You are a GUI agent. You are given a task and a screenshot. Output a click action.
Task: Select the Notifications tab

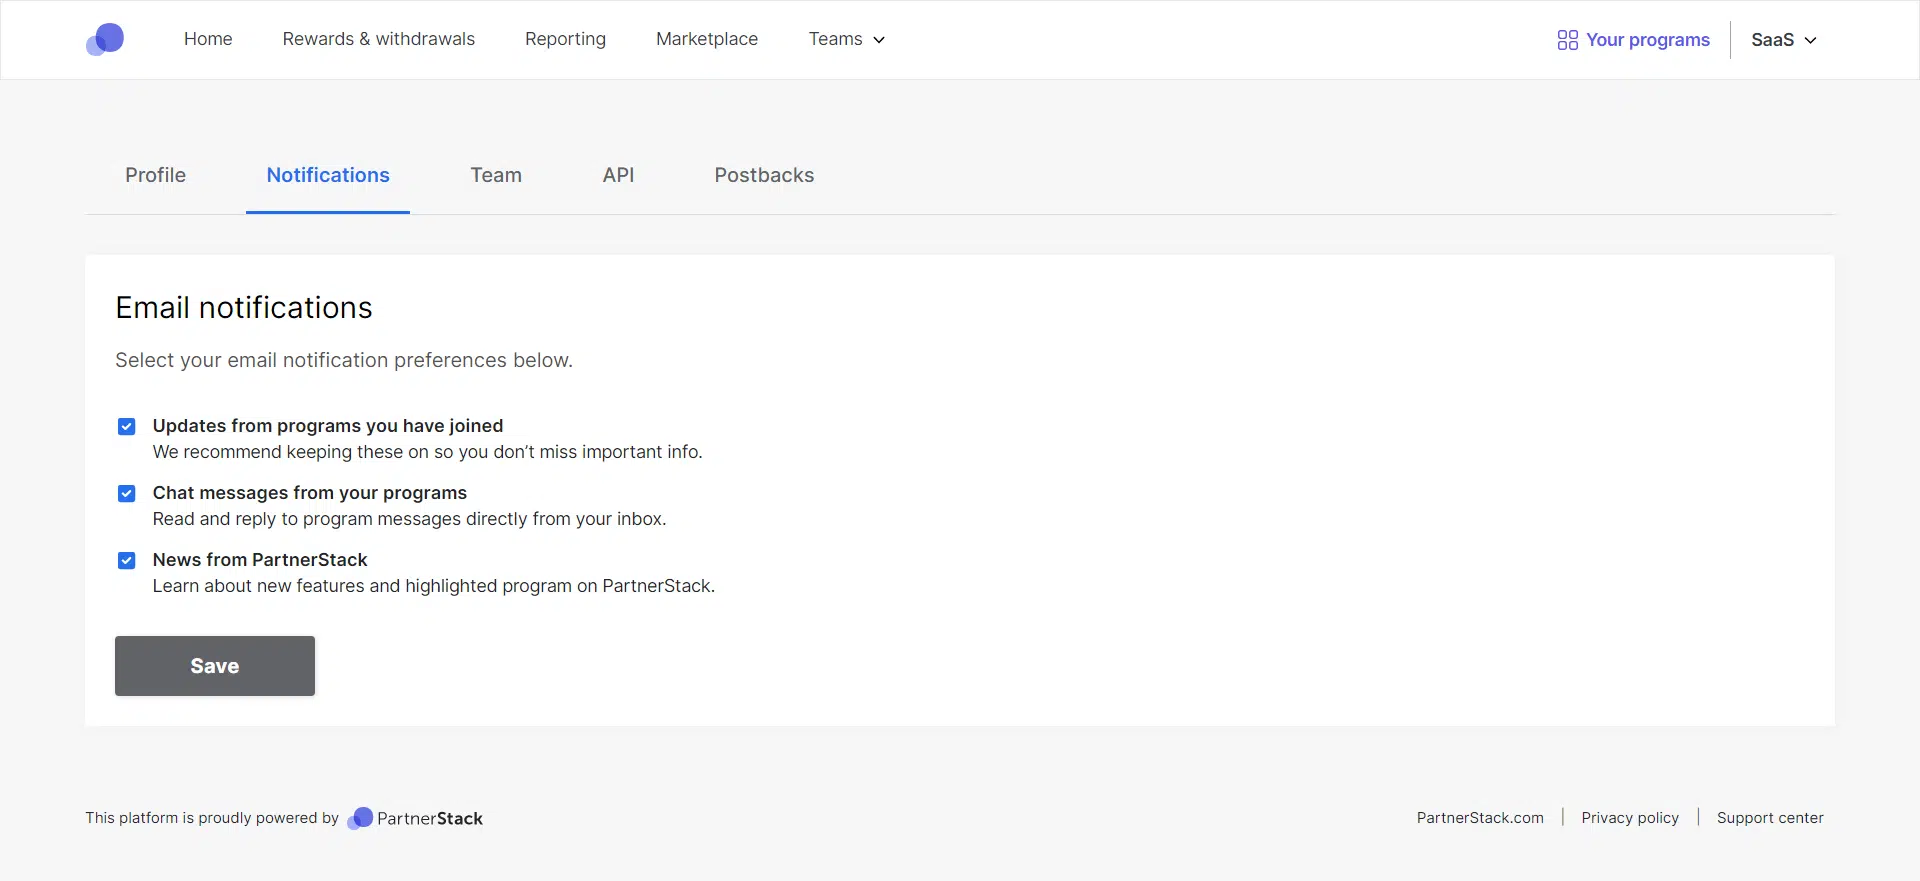coord(328,175)
